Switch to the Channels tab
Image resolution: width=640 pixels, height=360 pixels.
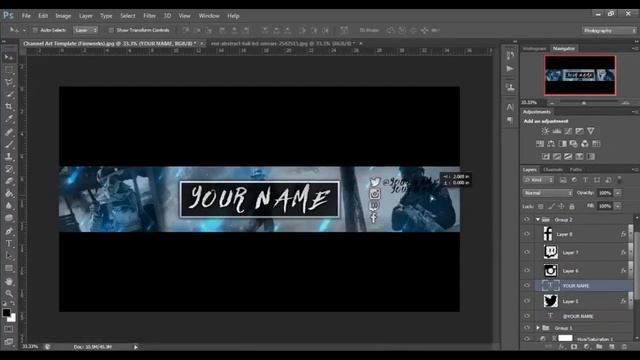(x=553, y=169)
